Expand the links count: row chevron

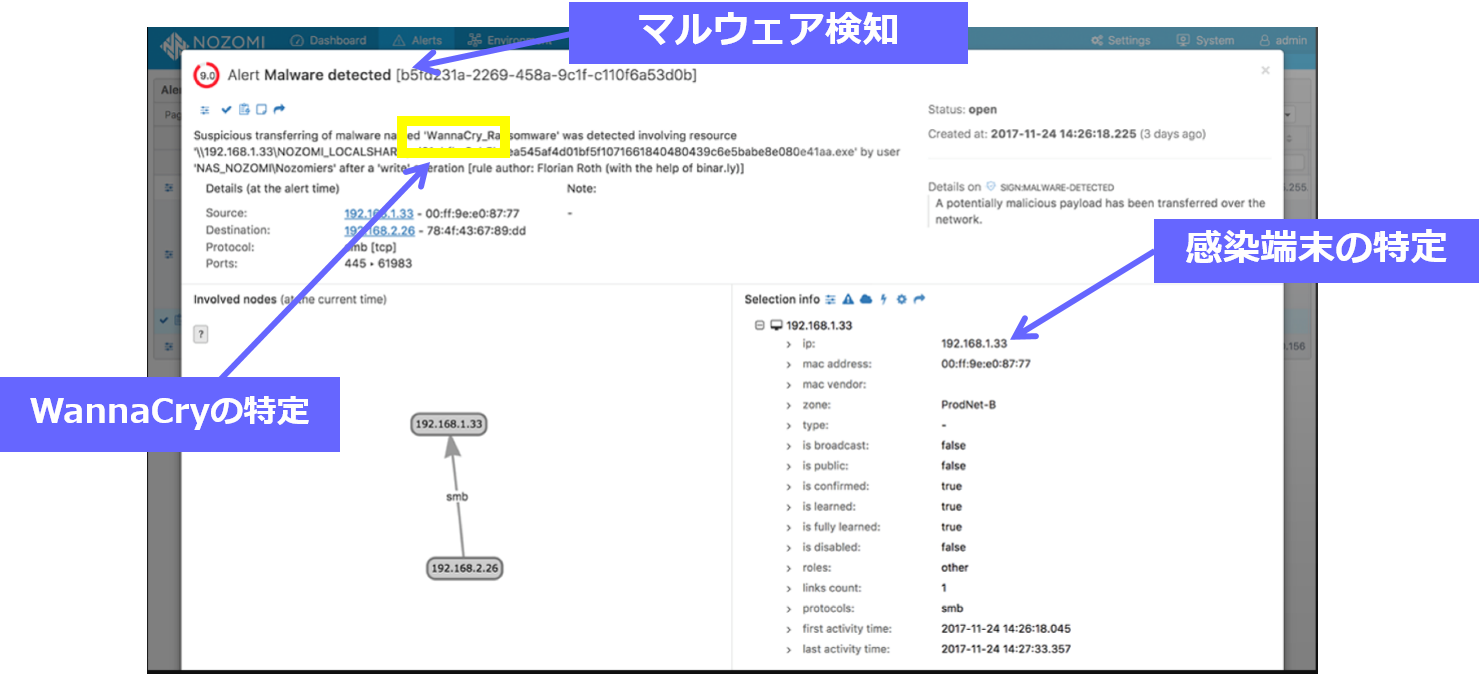pos(788,588)
